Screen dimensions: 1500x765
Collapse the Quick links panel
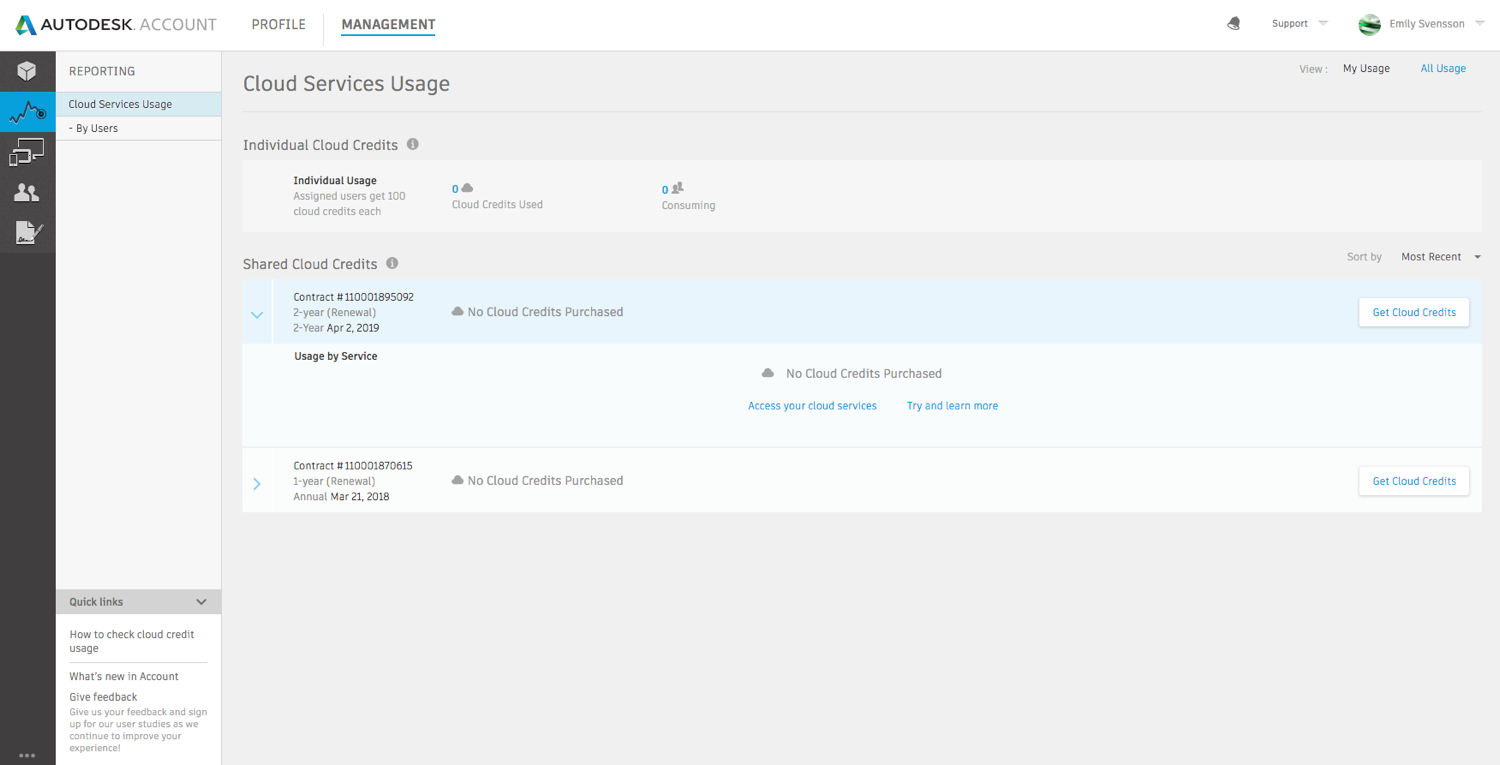[201, 602]
